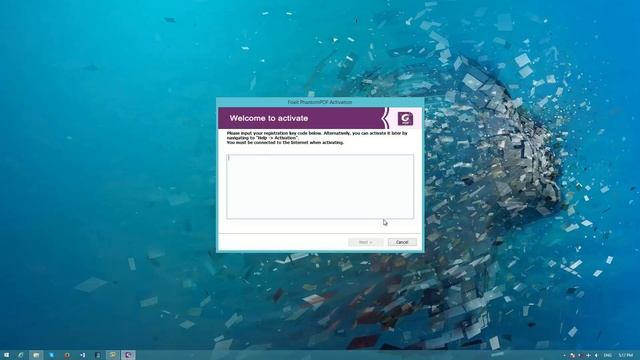Open the Windows Start menu
This screenshot has height=360, width=640.
(6, 355)
